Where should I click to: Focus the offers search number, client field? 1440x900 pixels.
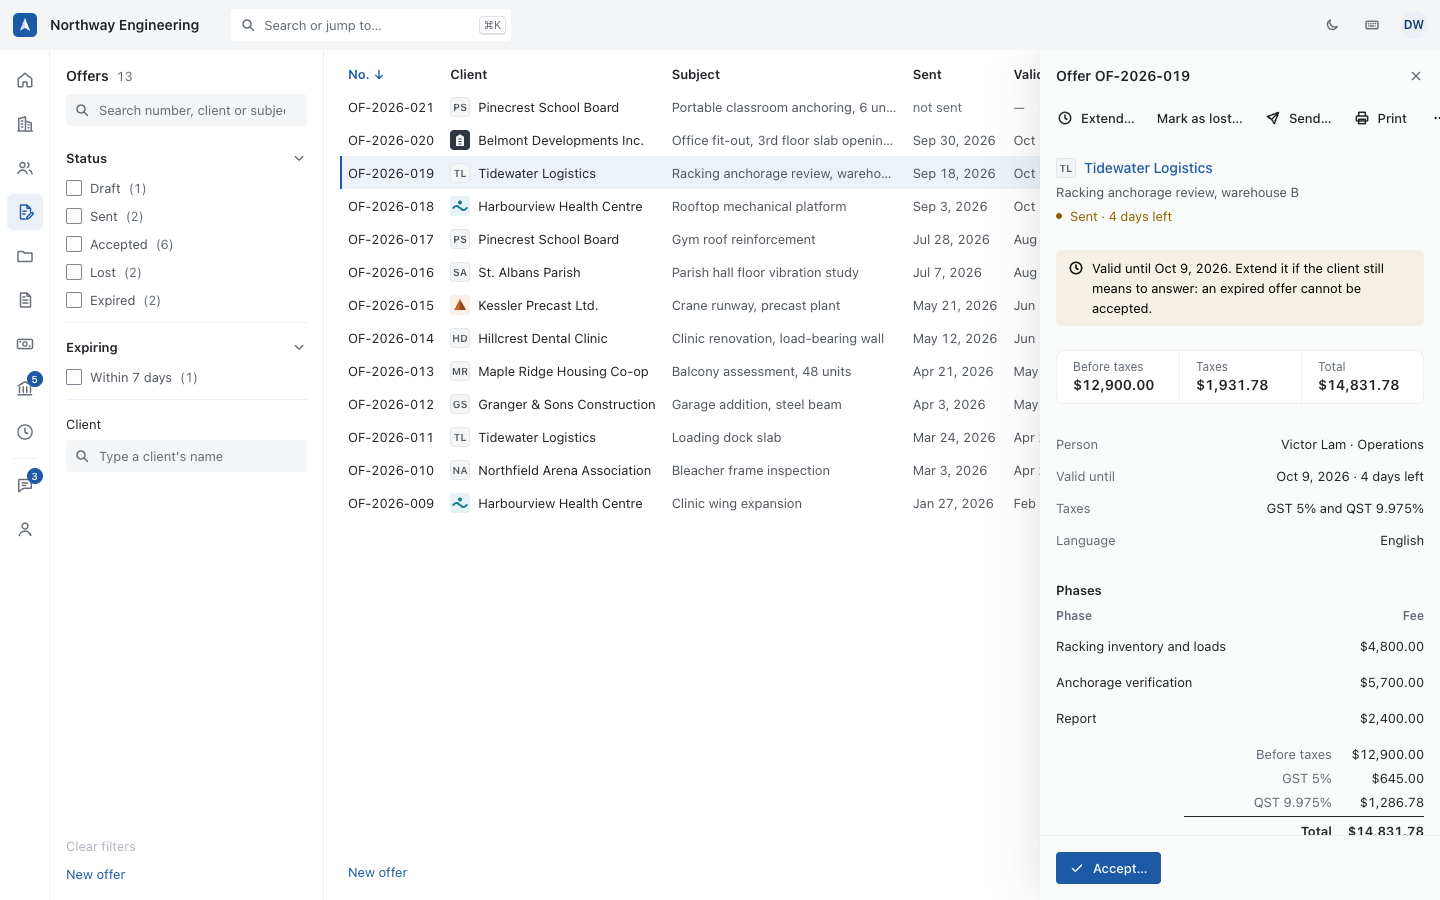coord(186,110)
